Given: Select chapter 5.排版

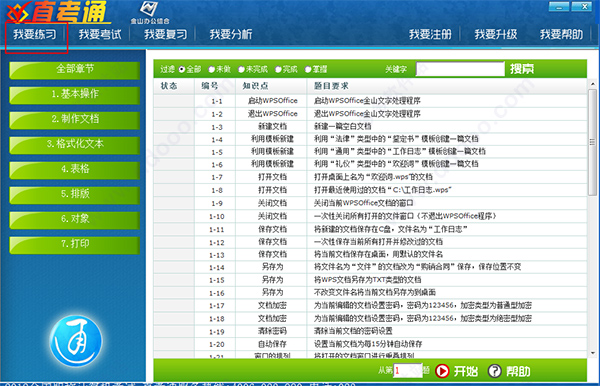Looking at the screenshot, I should point(75,195).
